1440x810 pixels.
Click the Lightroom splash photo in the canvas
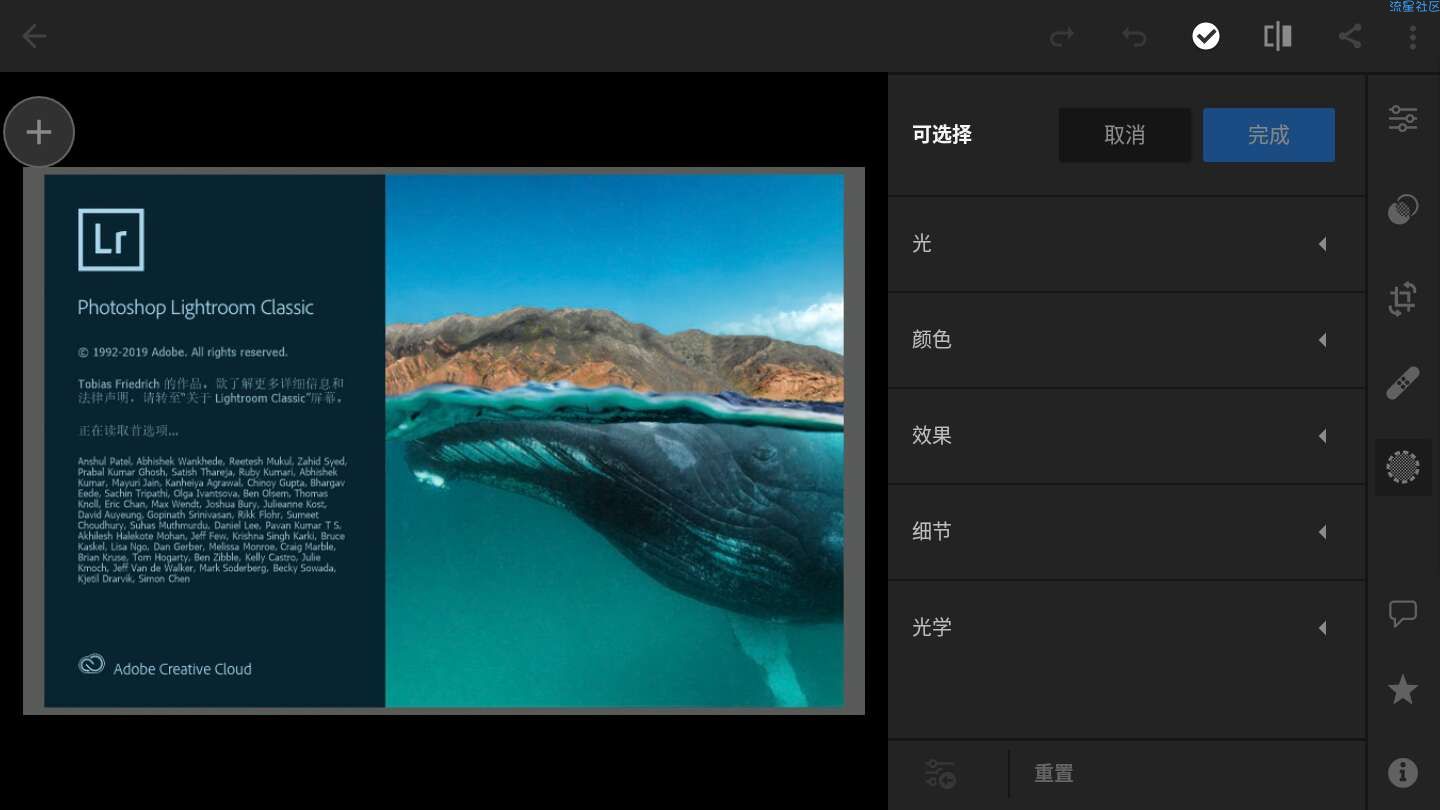click(444, 441)
